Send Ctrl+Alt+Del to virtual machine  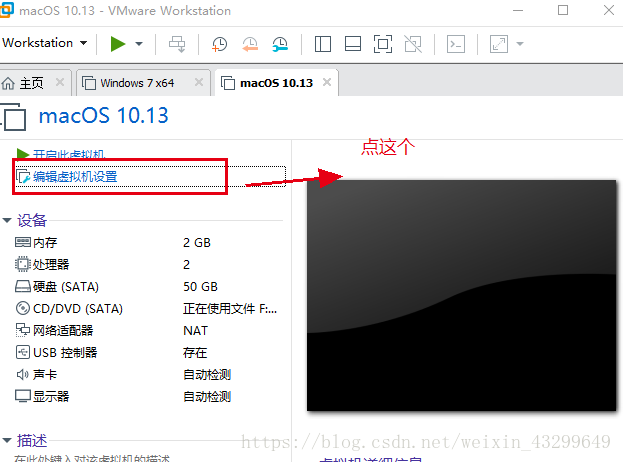click(x=177, y=44)
